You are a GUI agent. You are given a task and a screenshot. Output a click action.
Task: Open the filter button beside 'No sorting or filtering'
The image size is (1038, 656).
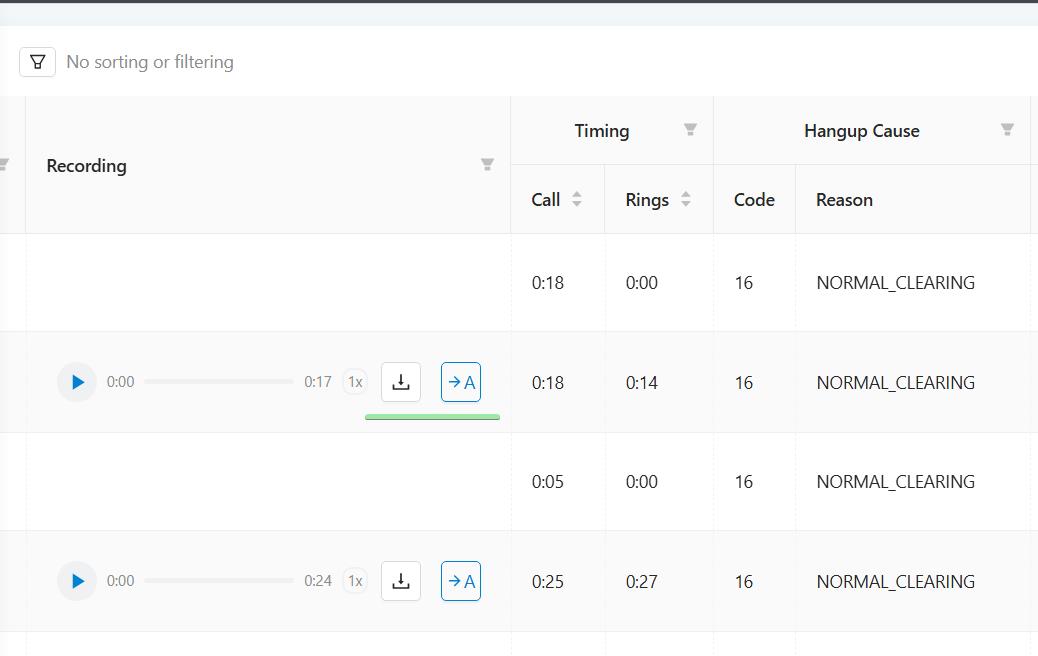point(37,62)
